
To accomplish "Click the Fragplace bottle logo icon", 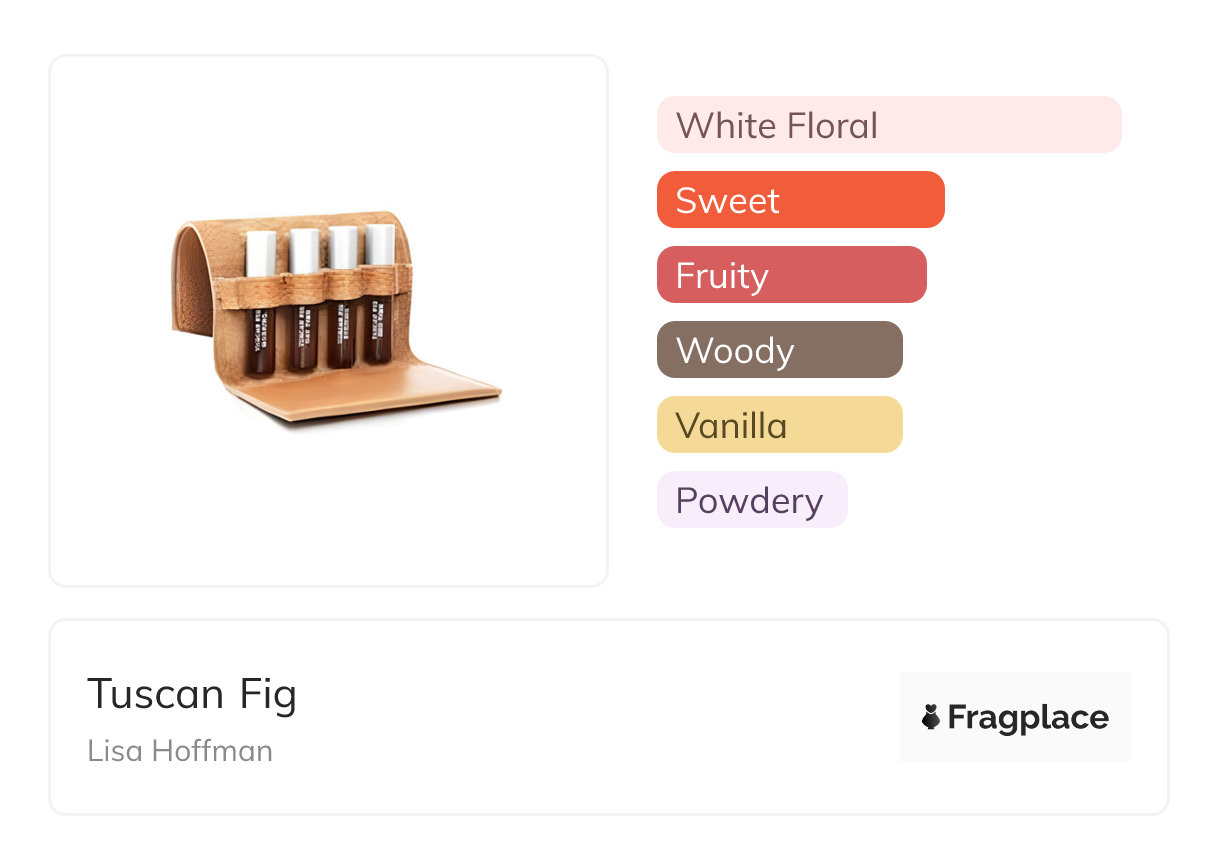I will coord(931,717).
